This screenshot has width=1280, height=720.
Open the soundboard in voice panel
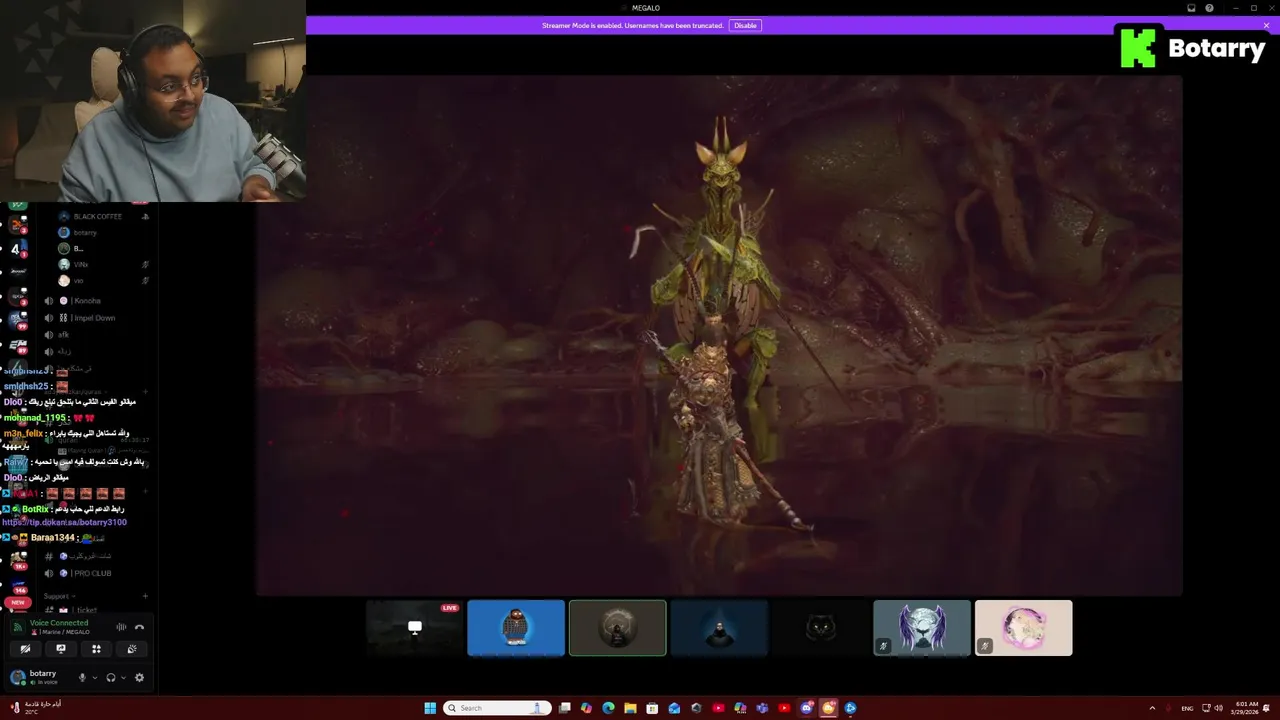click(131, 649)
